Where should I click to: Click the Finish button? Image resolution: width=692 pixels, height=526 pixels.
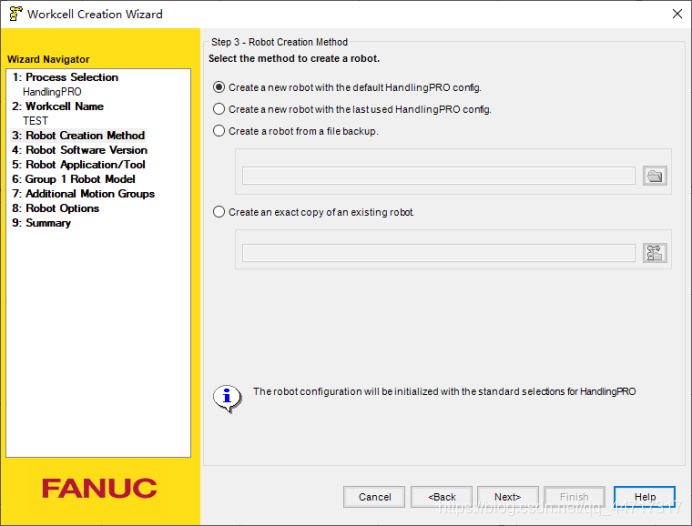[575, 497]
